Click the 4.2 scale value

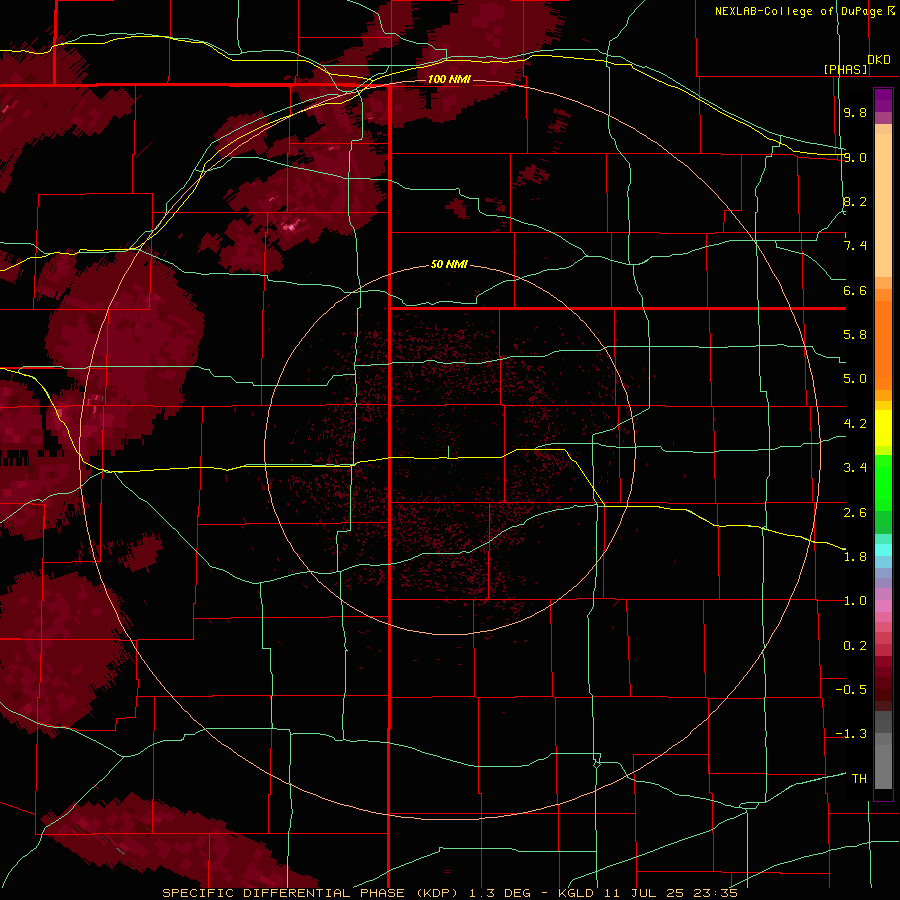(855, 424)
